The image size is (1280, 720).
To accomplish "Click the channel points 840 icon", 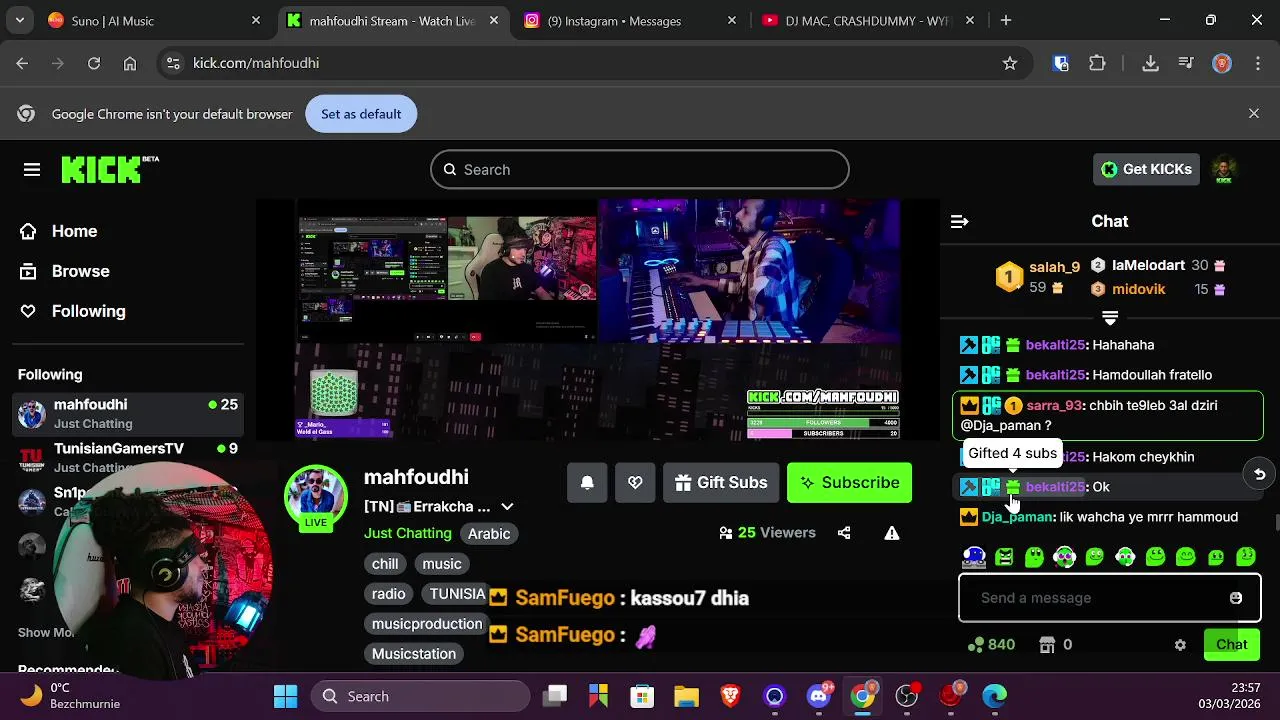I will tap(976, 645).
